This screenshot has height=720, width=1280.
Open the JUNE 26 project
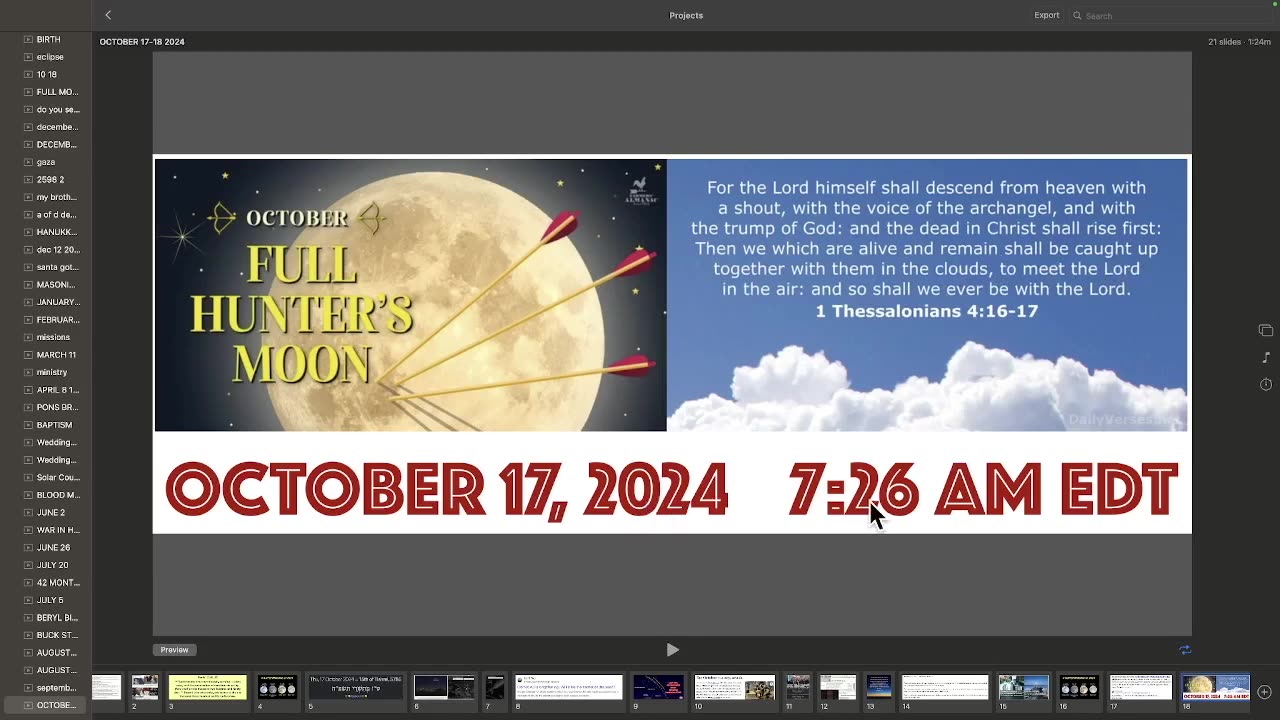(x=53, y=547)
